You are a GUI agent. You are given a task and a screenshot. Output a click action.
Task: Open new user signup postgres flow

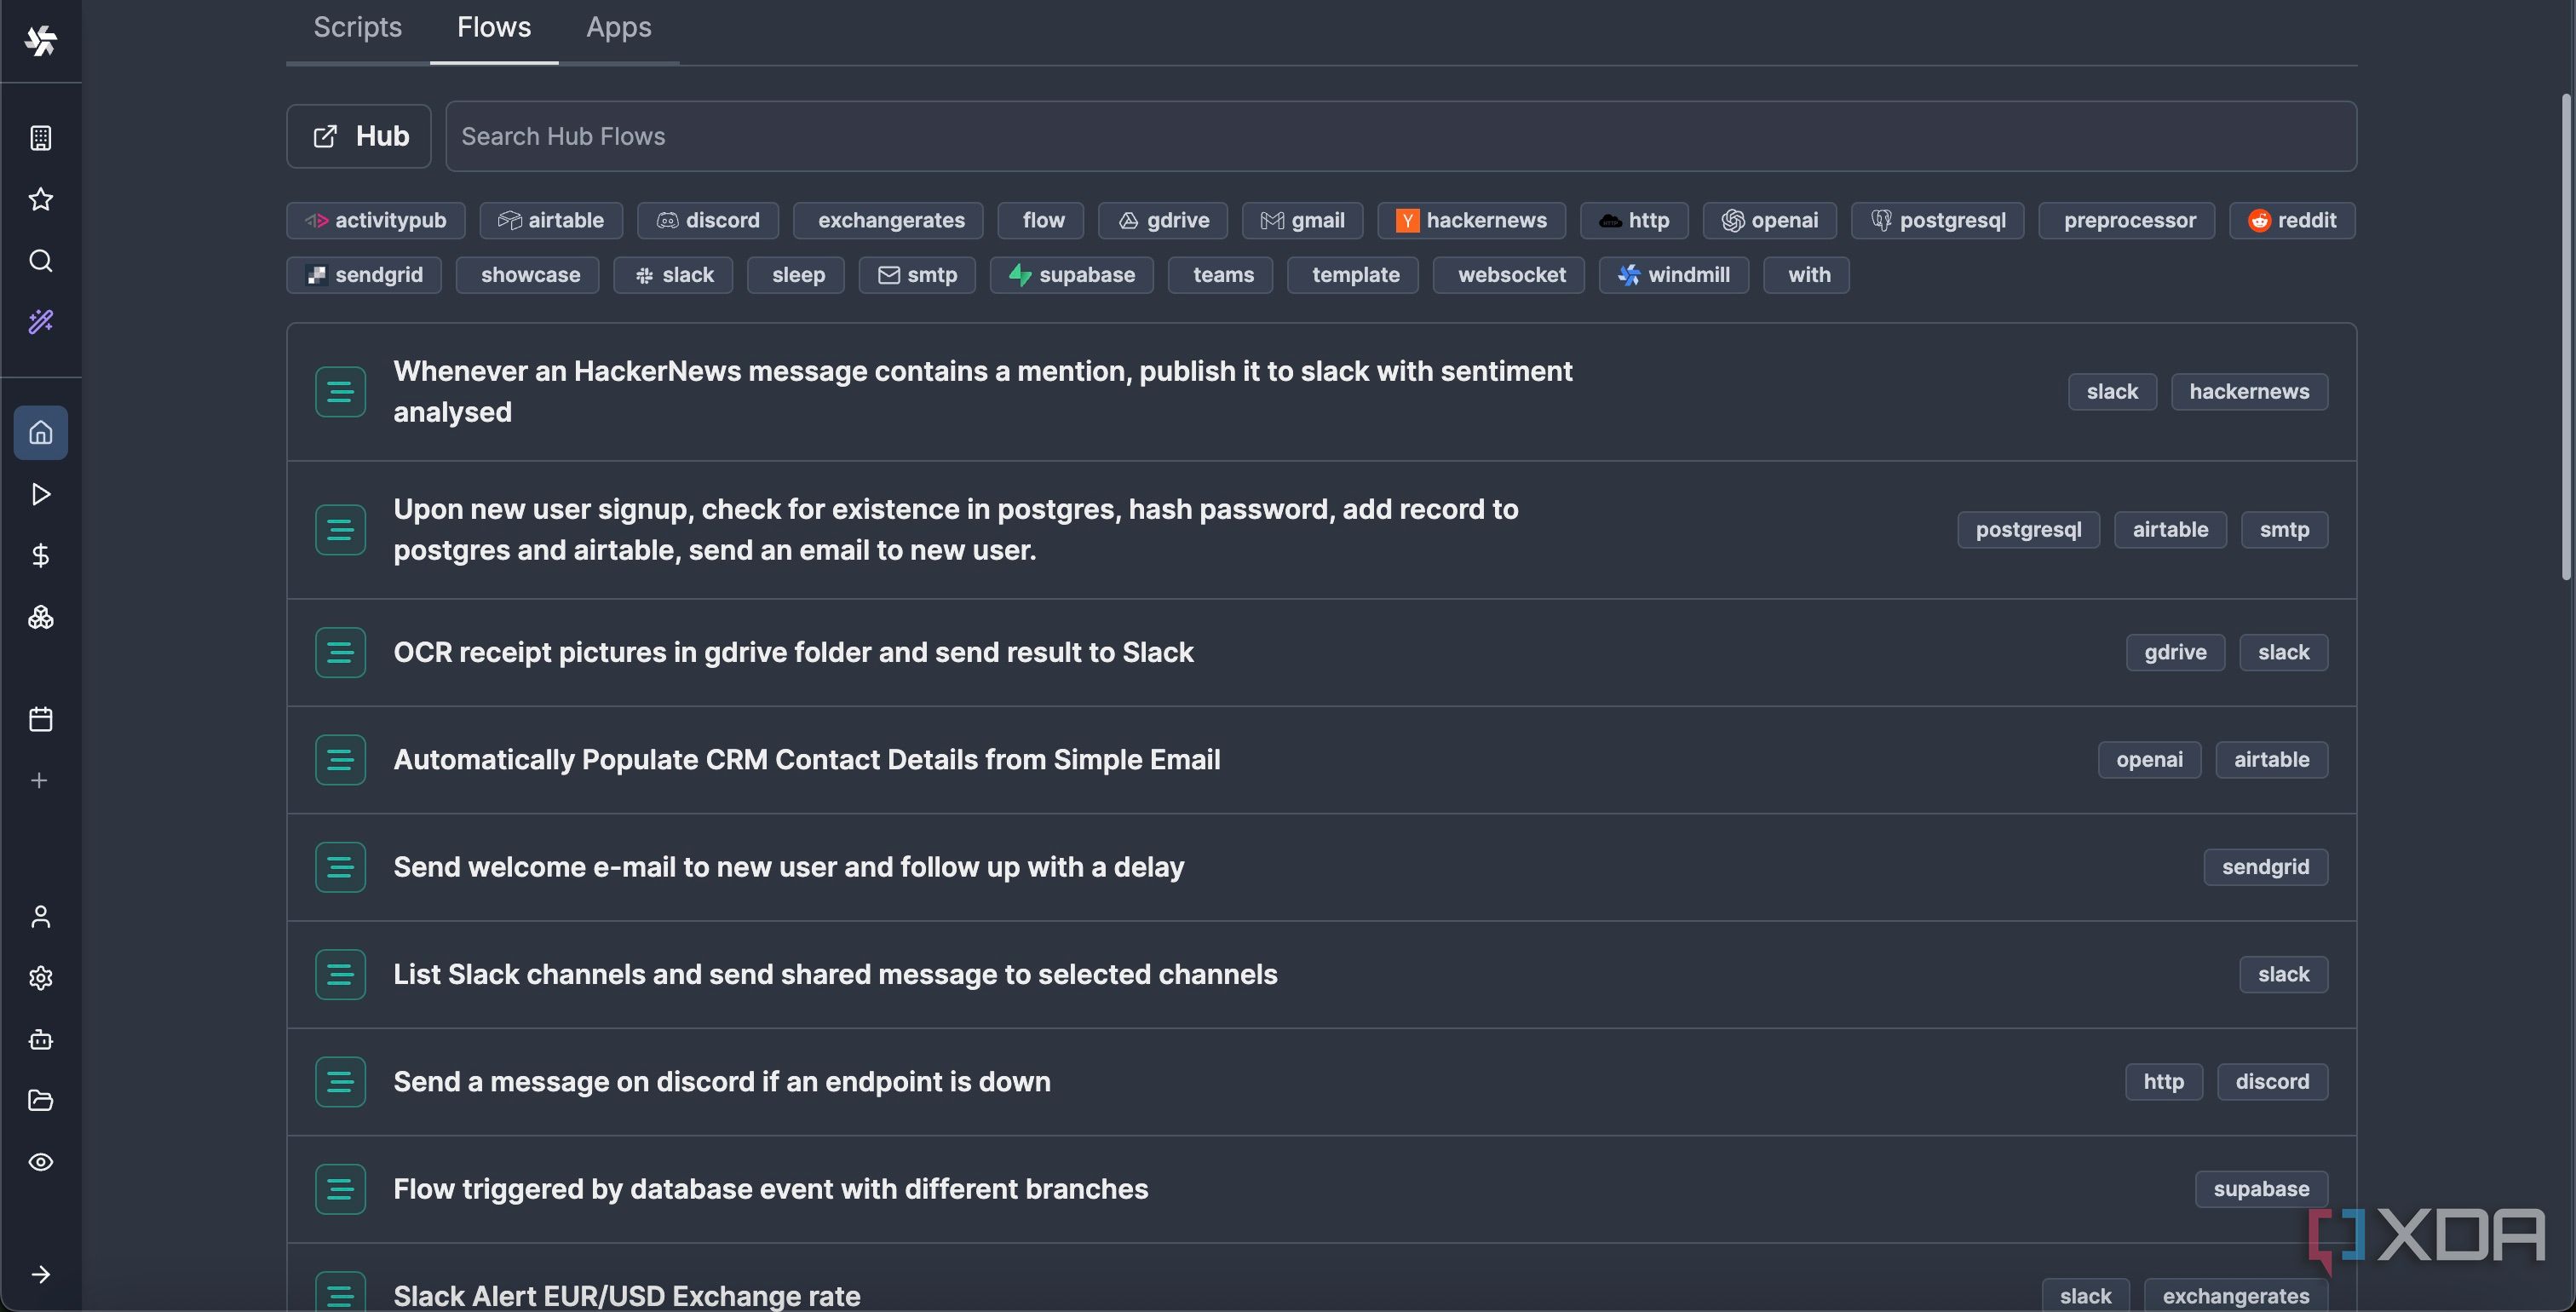[1322, 530]
